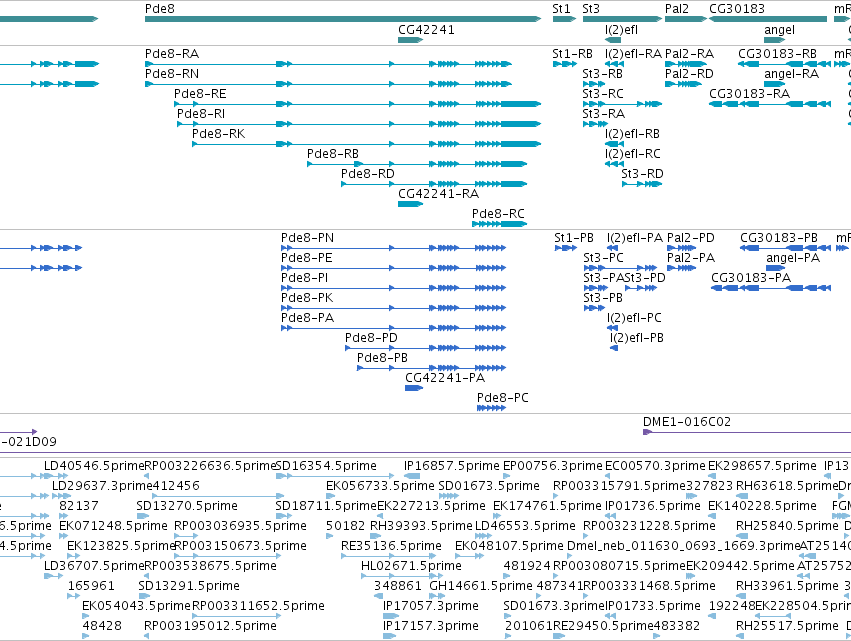Select the IP17057.3prime EST label
The width and height of the screenshot is (851, 641).
[x=431, y=606]
